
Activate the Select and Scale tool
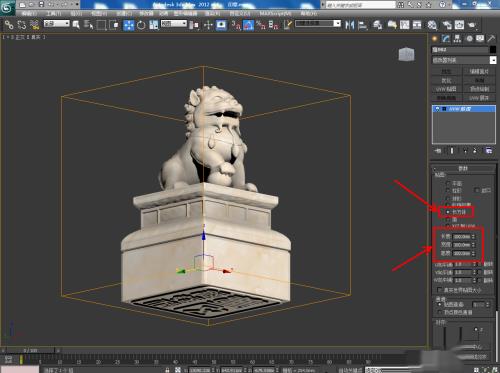coord(154,25)
